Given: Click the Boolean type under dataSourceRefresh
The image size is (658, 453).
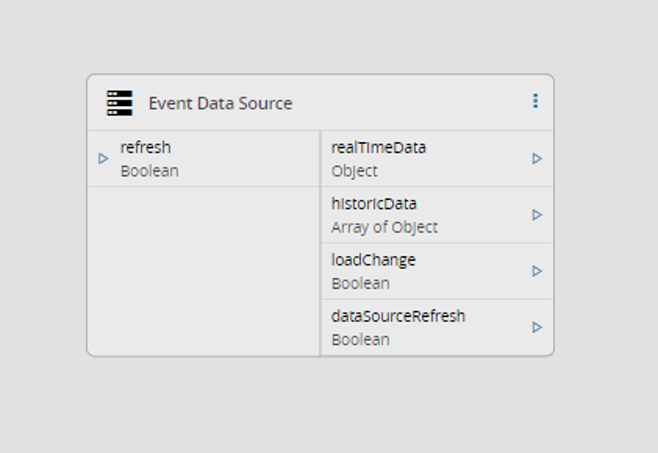Looking at the screenshot, I should click(360, 339).
